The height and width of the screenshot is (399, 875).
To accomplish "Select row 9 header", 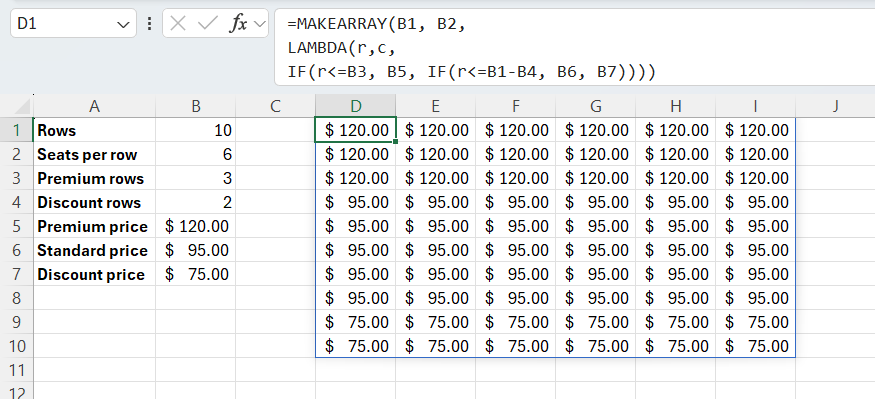I will pyautogui.click(x=17, y=322).
